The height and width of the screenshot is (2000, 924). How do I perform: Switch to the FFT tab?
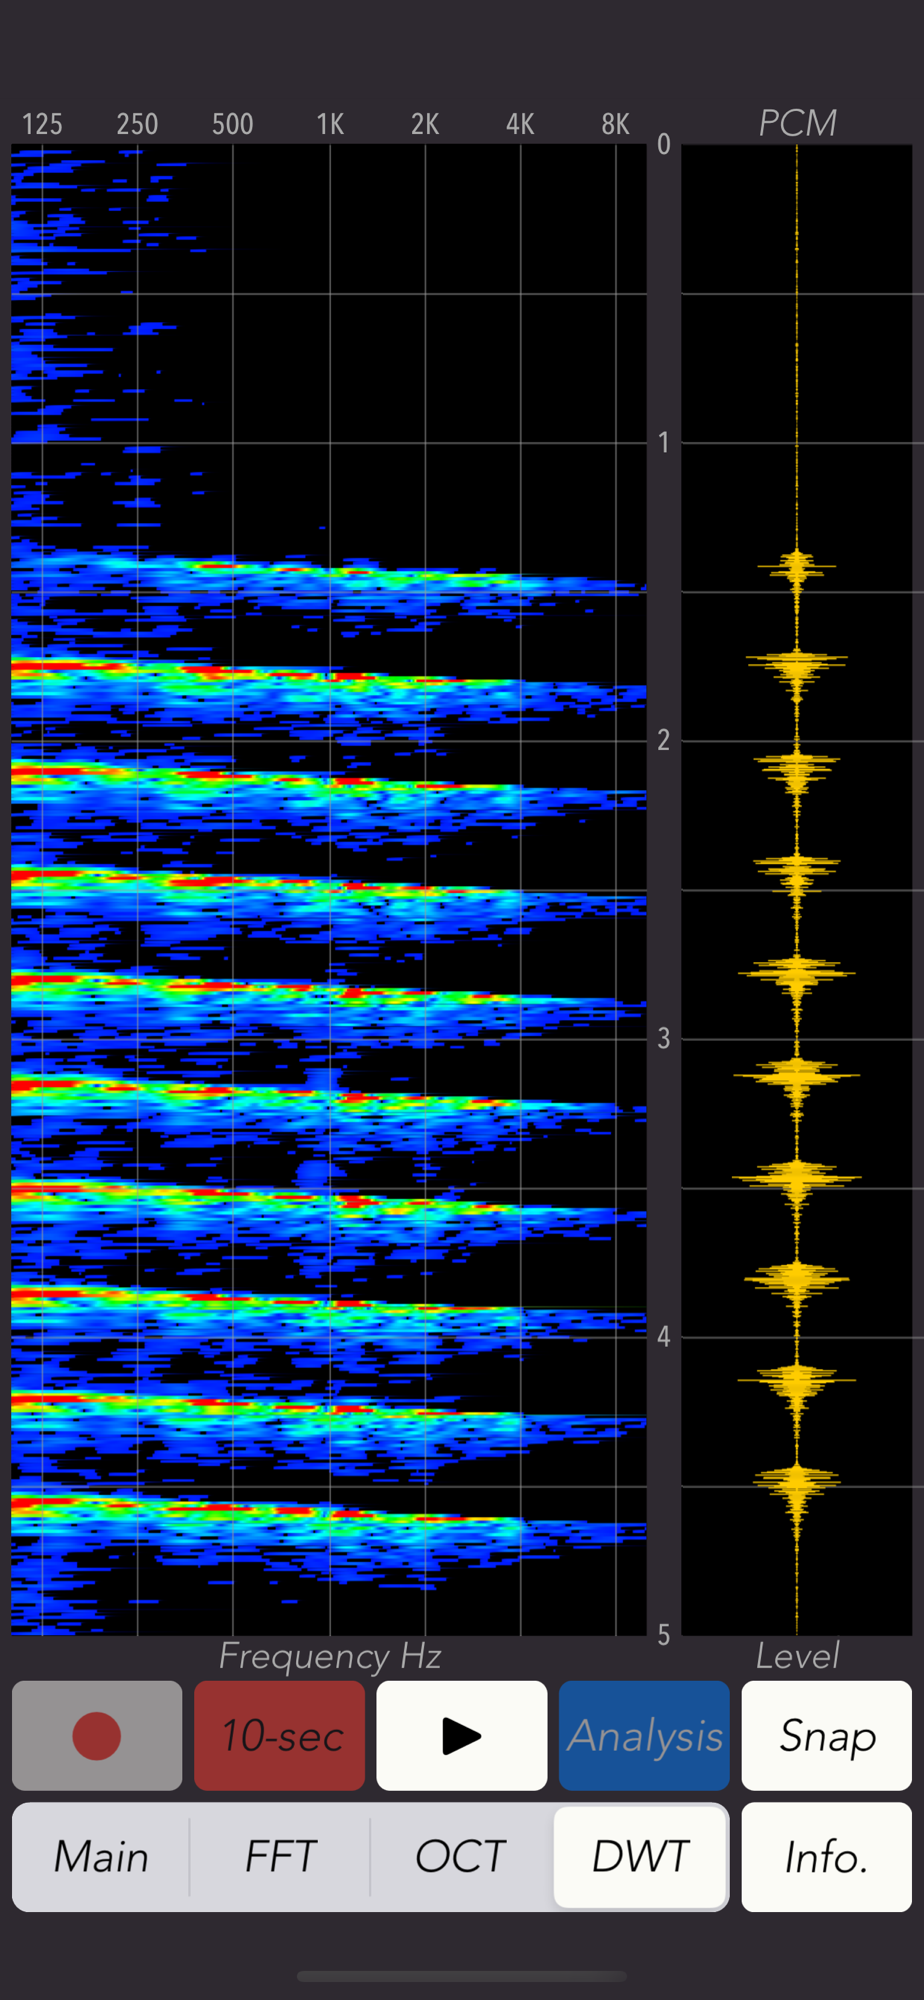[281, 1857]
